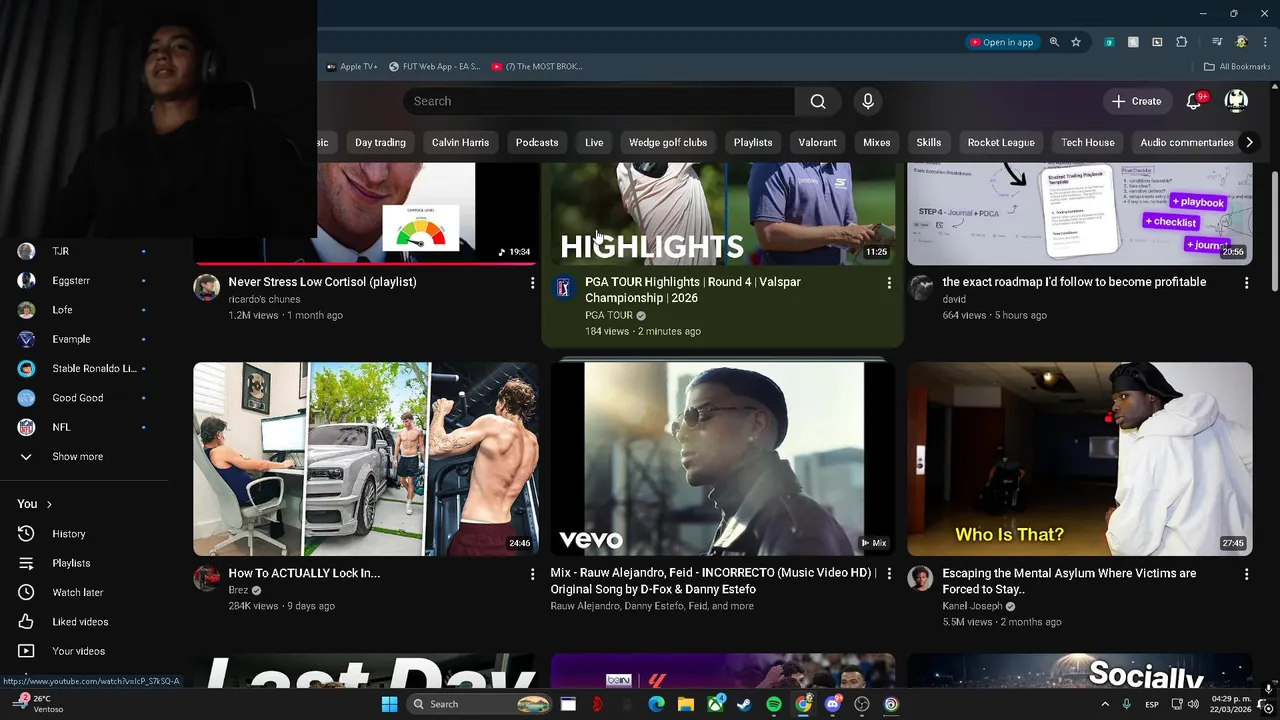Select the Rocket League chip

coord(1001,142)
